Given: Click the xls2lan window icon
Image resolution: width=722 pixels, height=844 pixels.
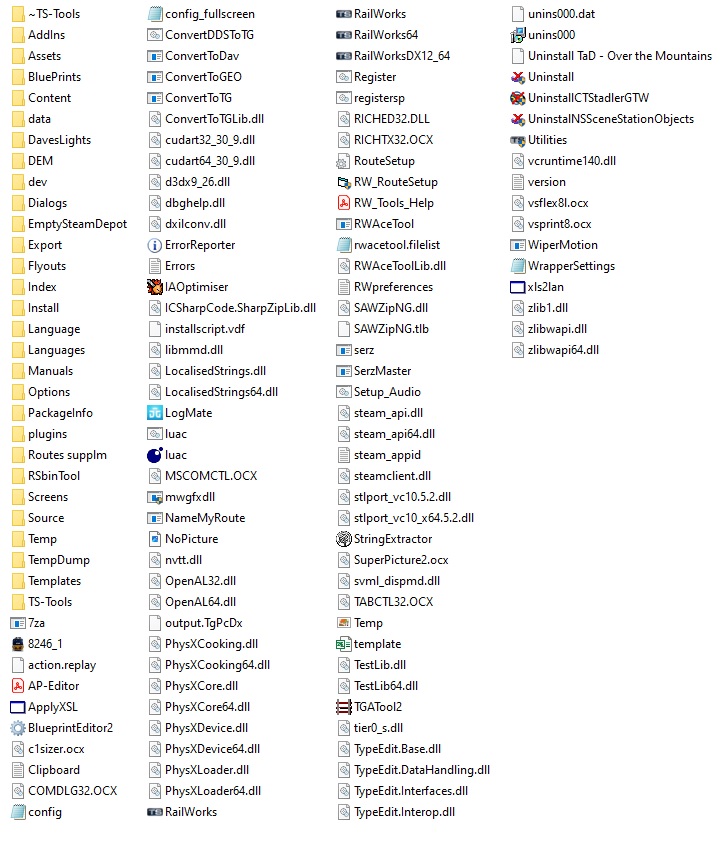Looking at the screenshot, I should coord(517,287).
